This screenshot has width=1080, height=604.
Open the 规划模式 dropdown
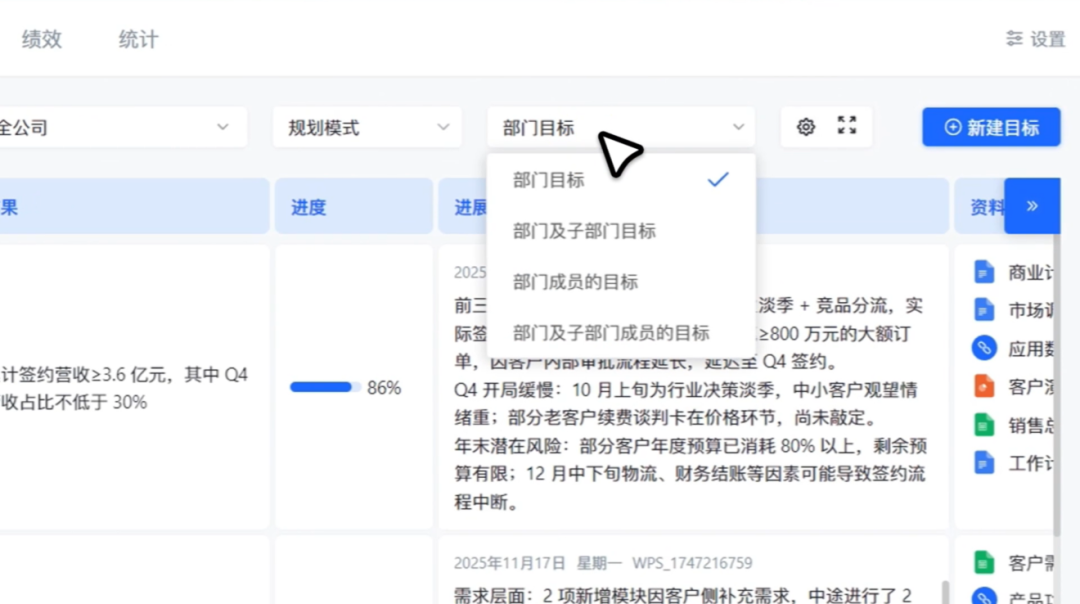(x=367, y=127)
